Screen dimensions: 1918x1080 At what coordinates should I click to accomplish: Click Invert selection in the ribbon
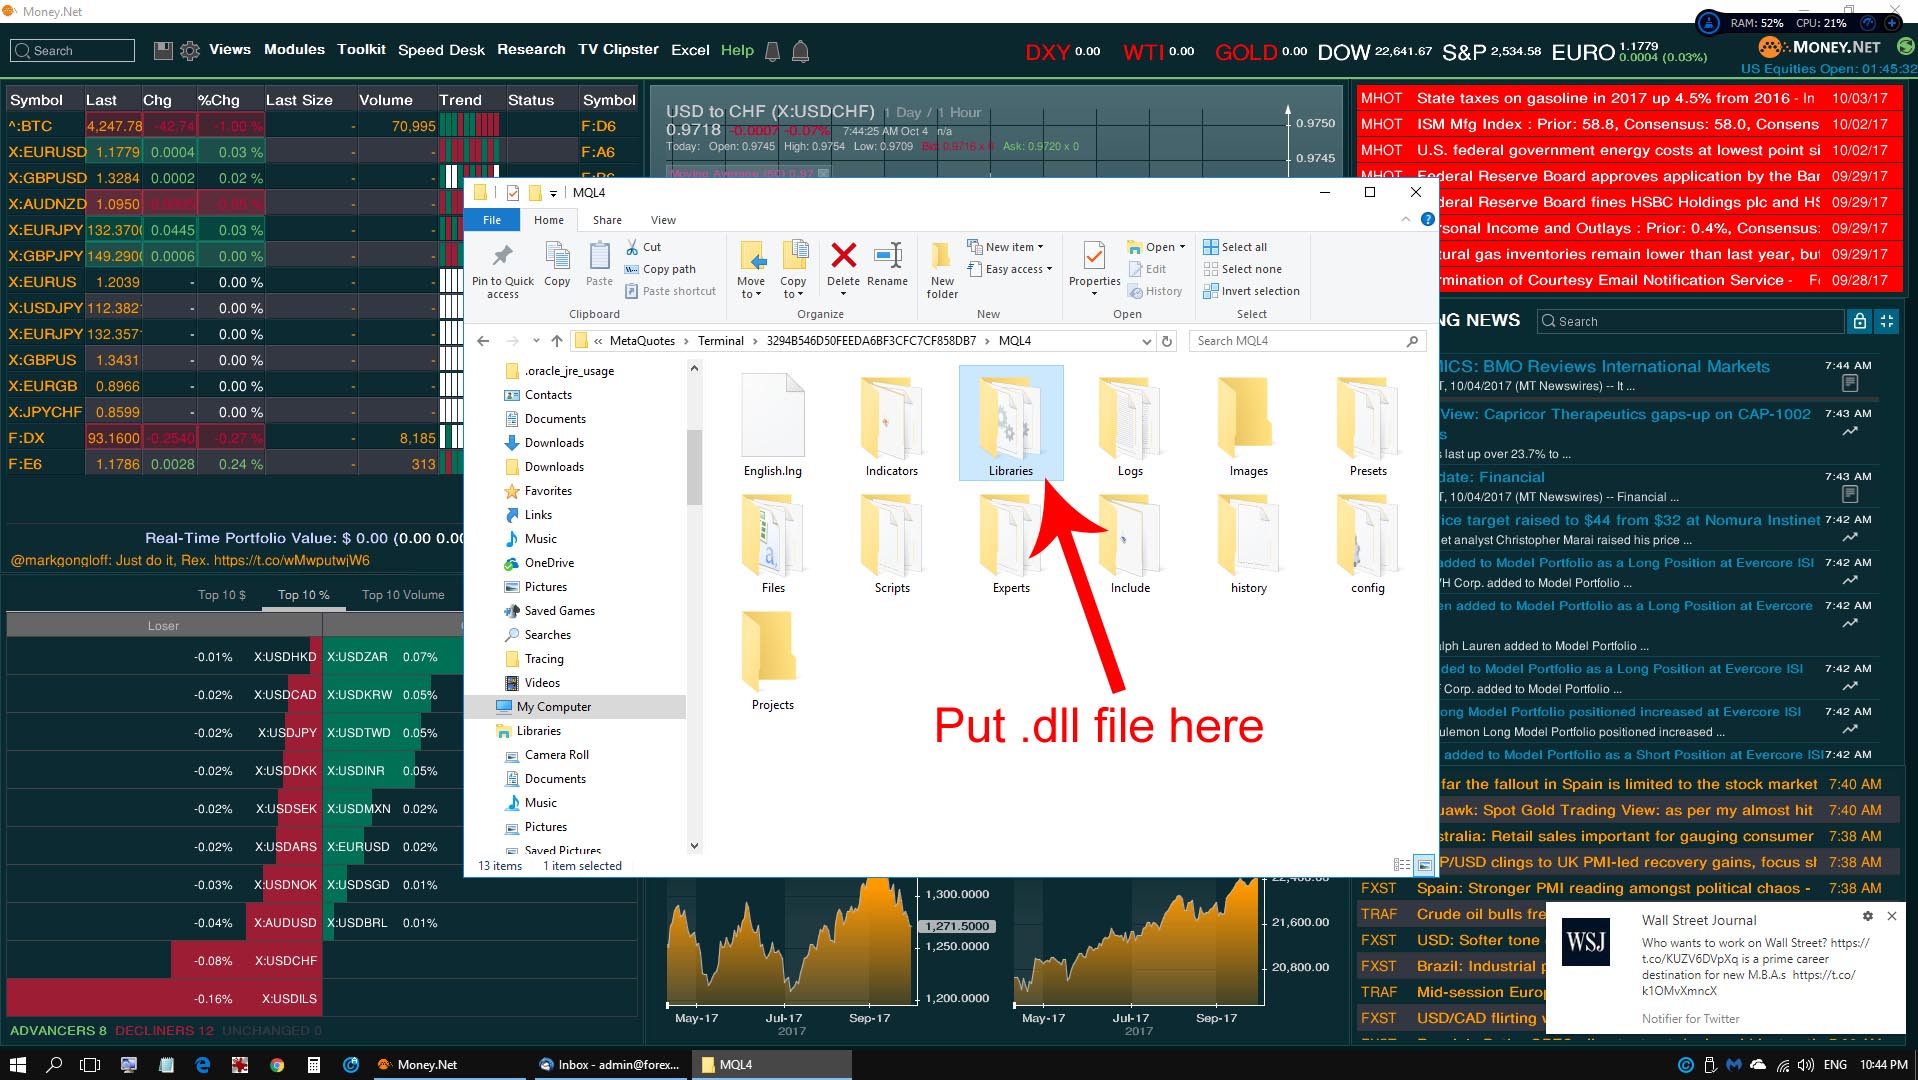(x=1251, y=291)
